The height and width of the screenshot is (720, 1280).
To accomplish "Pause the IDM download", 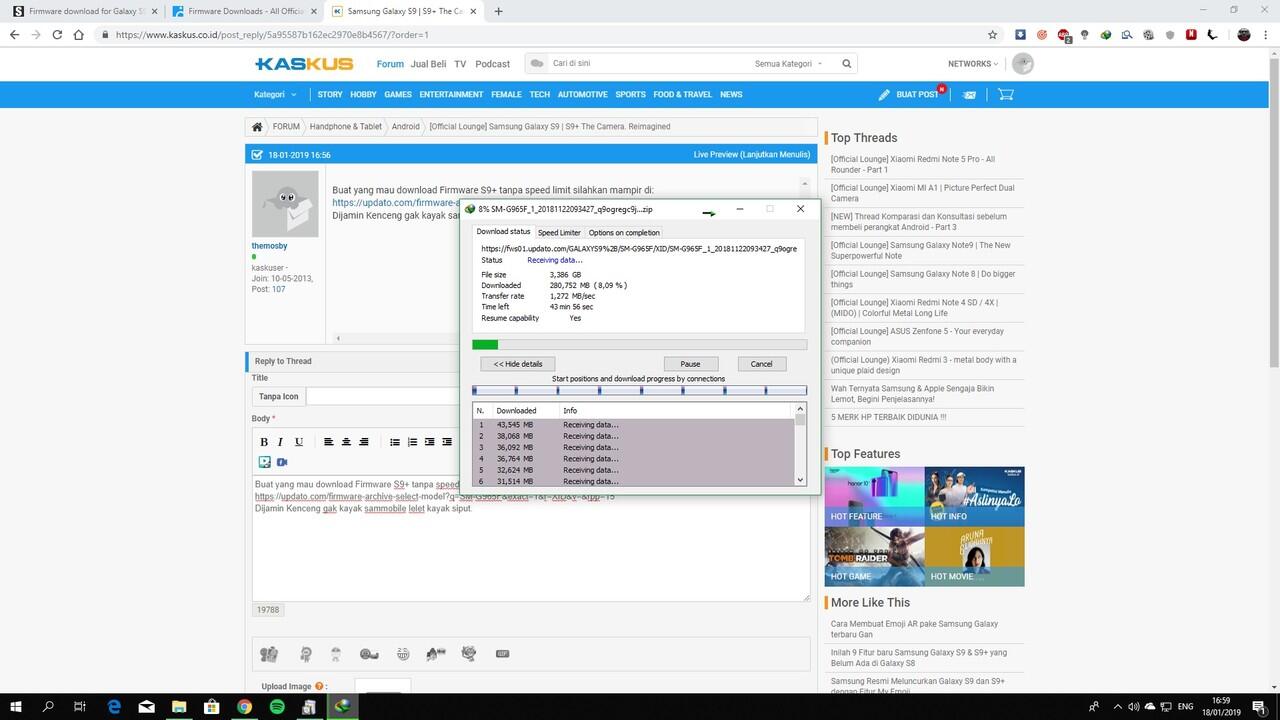I will [690, 364].
